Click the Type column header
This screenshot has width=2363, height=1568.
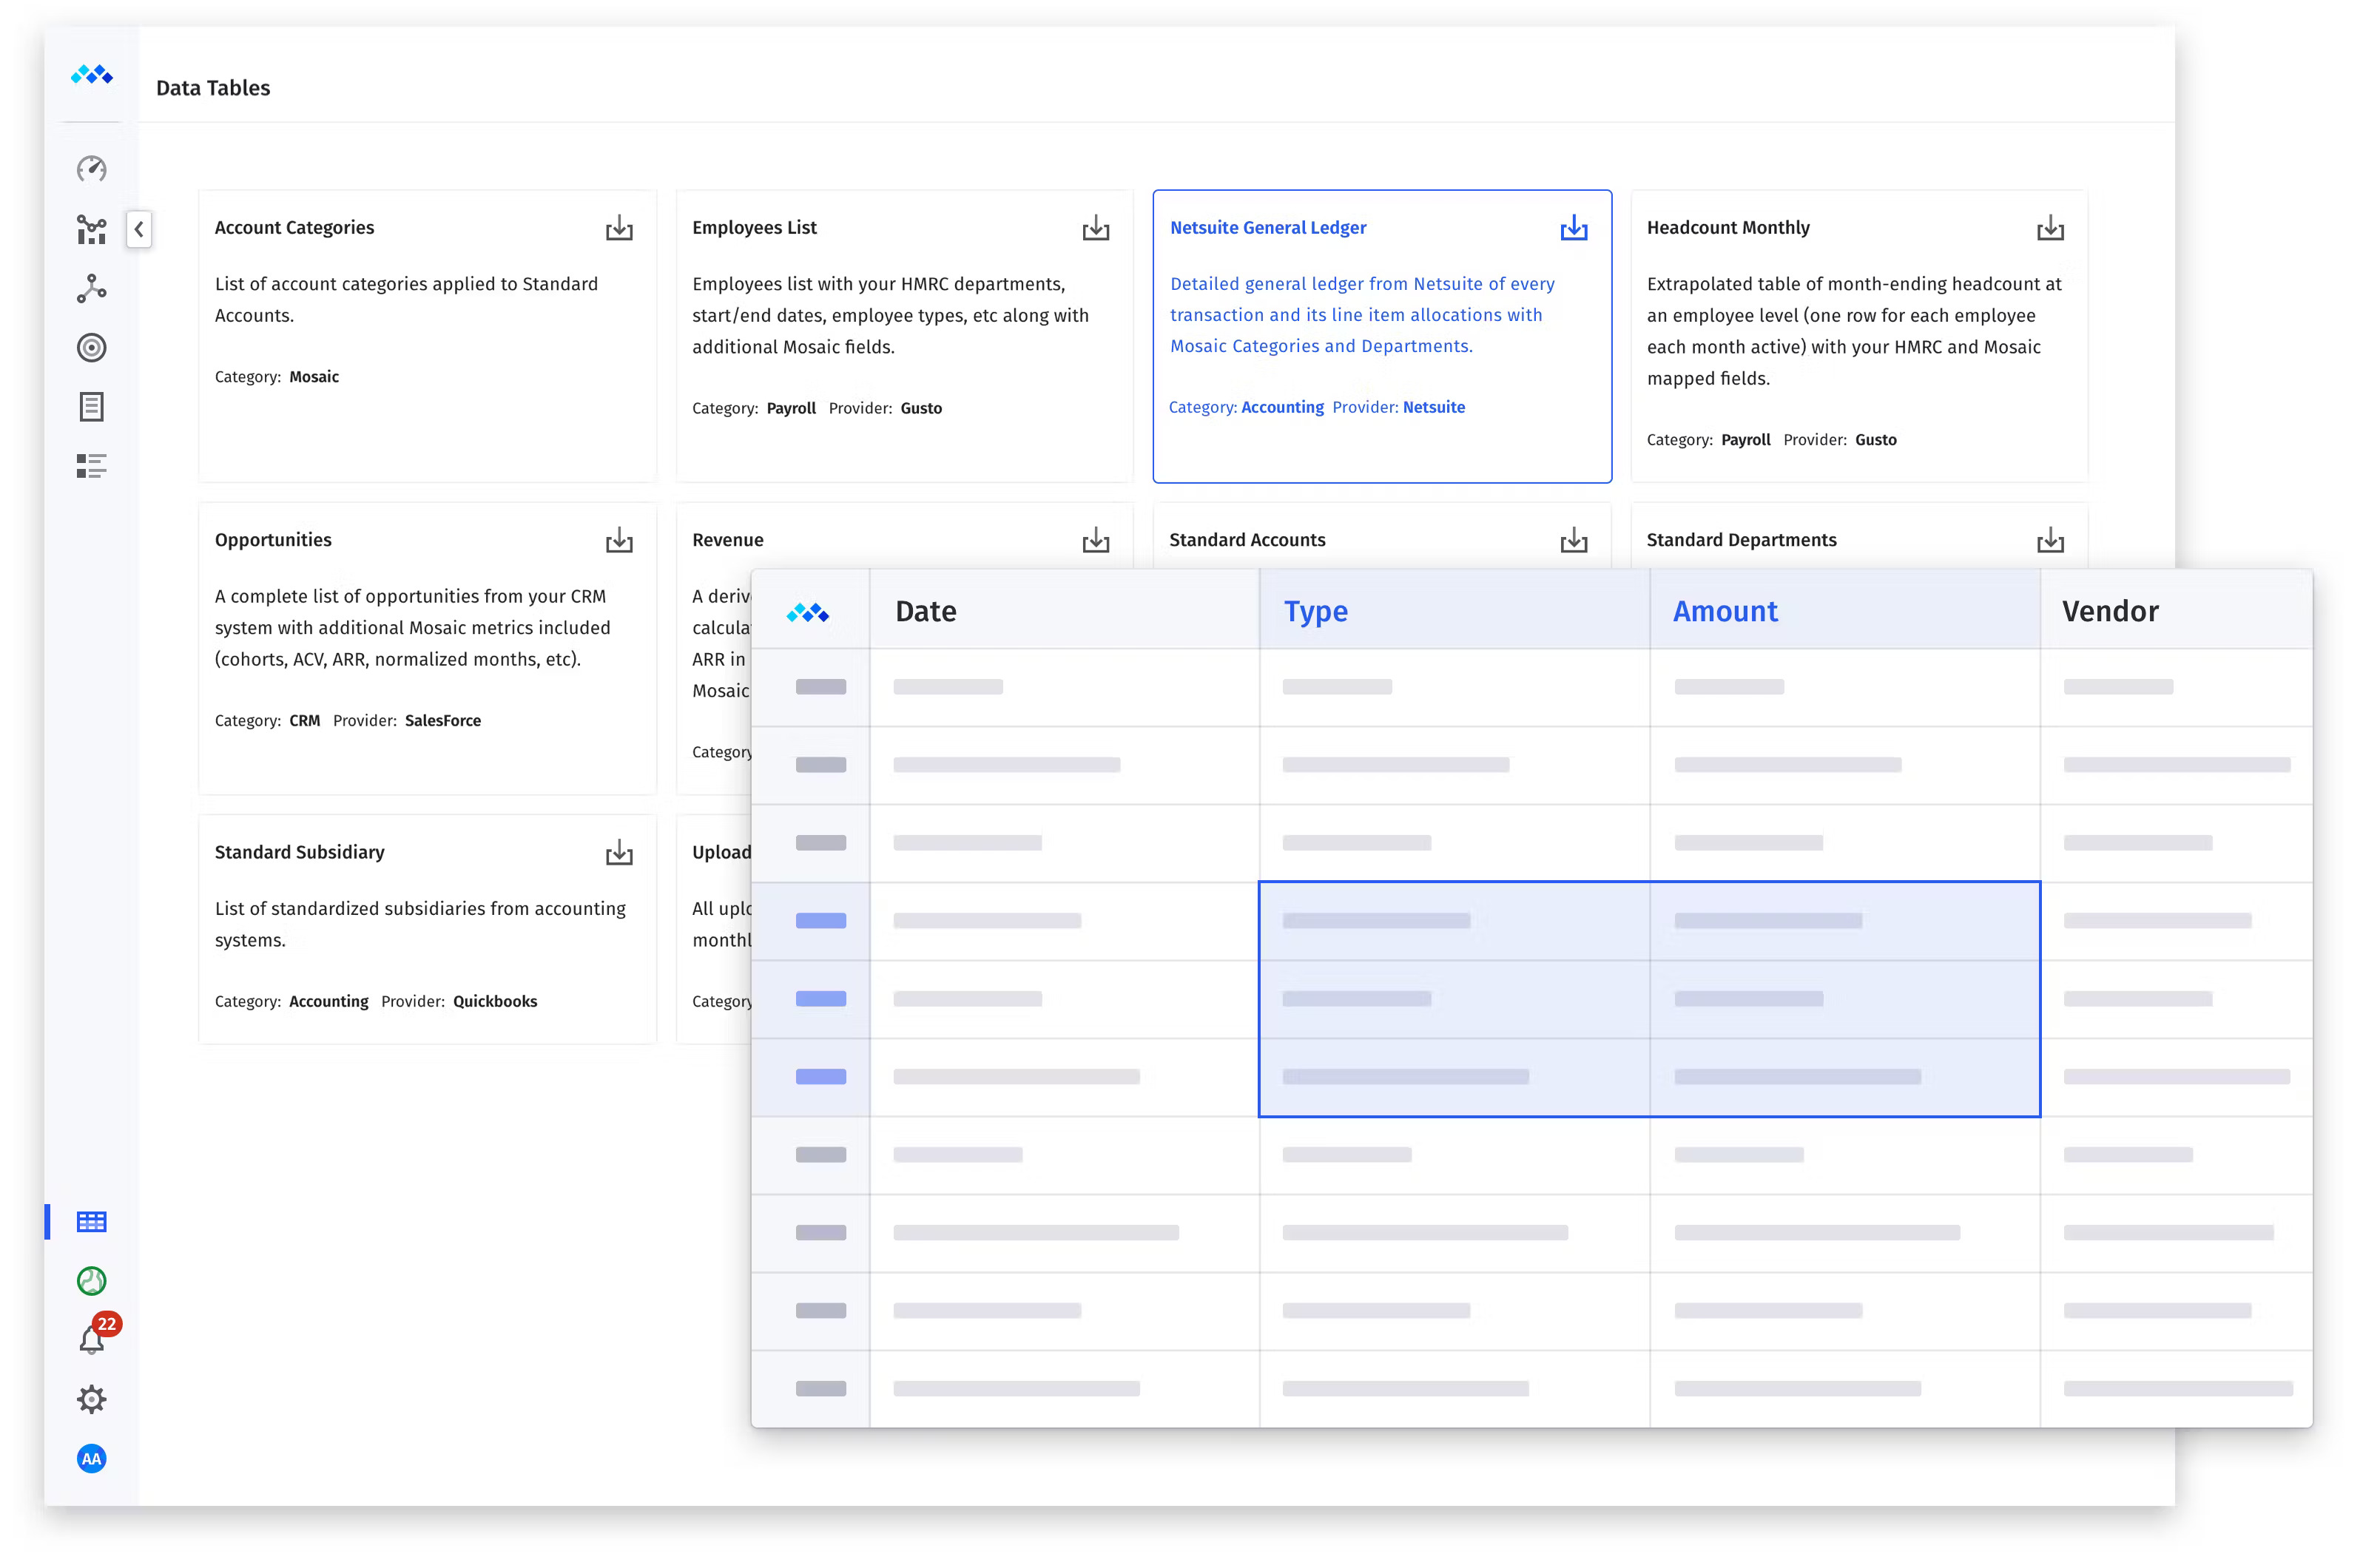pos(1315,611)
